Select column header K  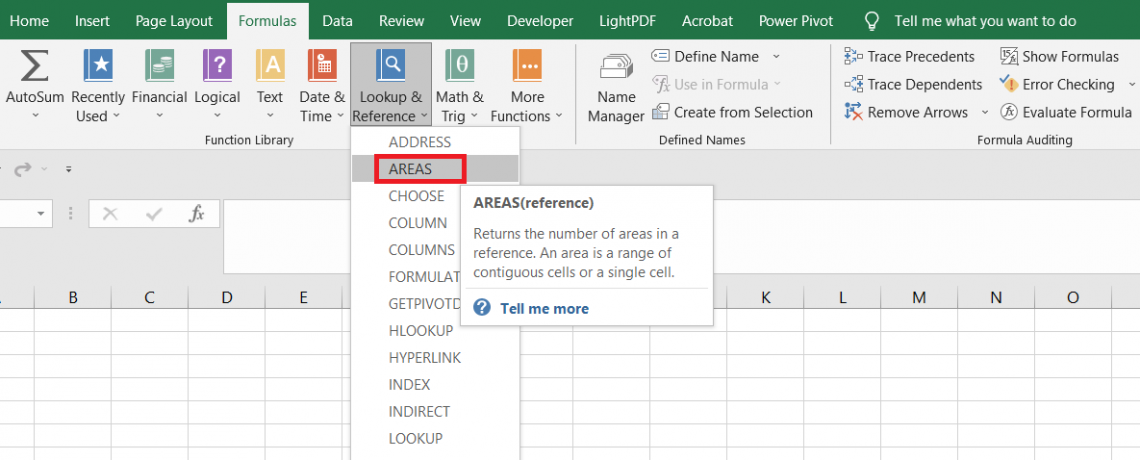click(x=765, y=297)
